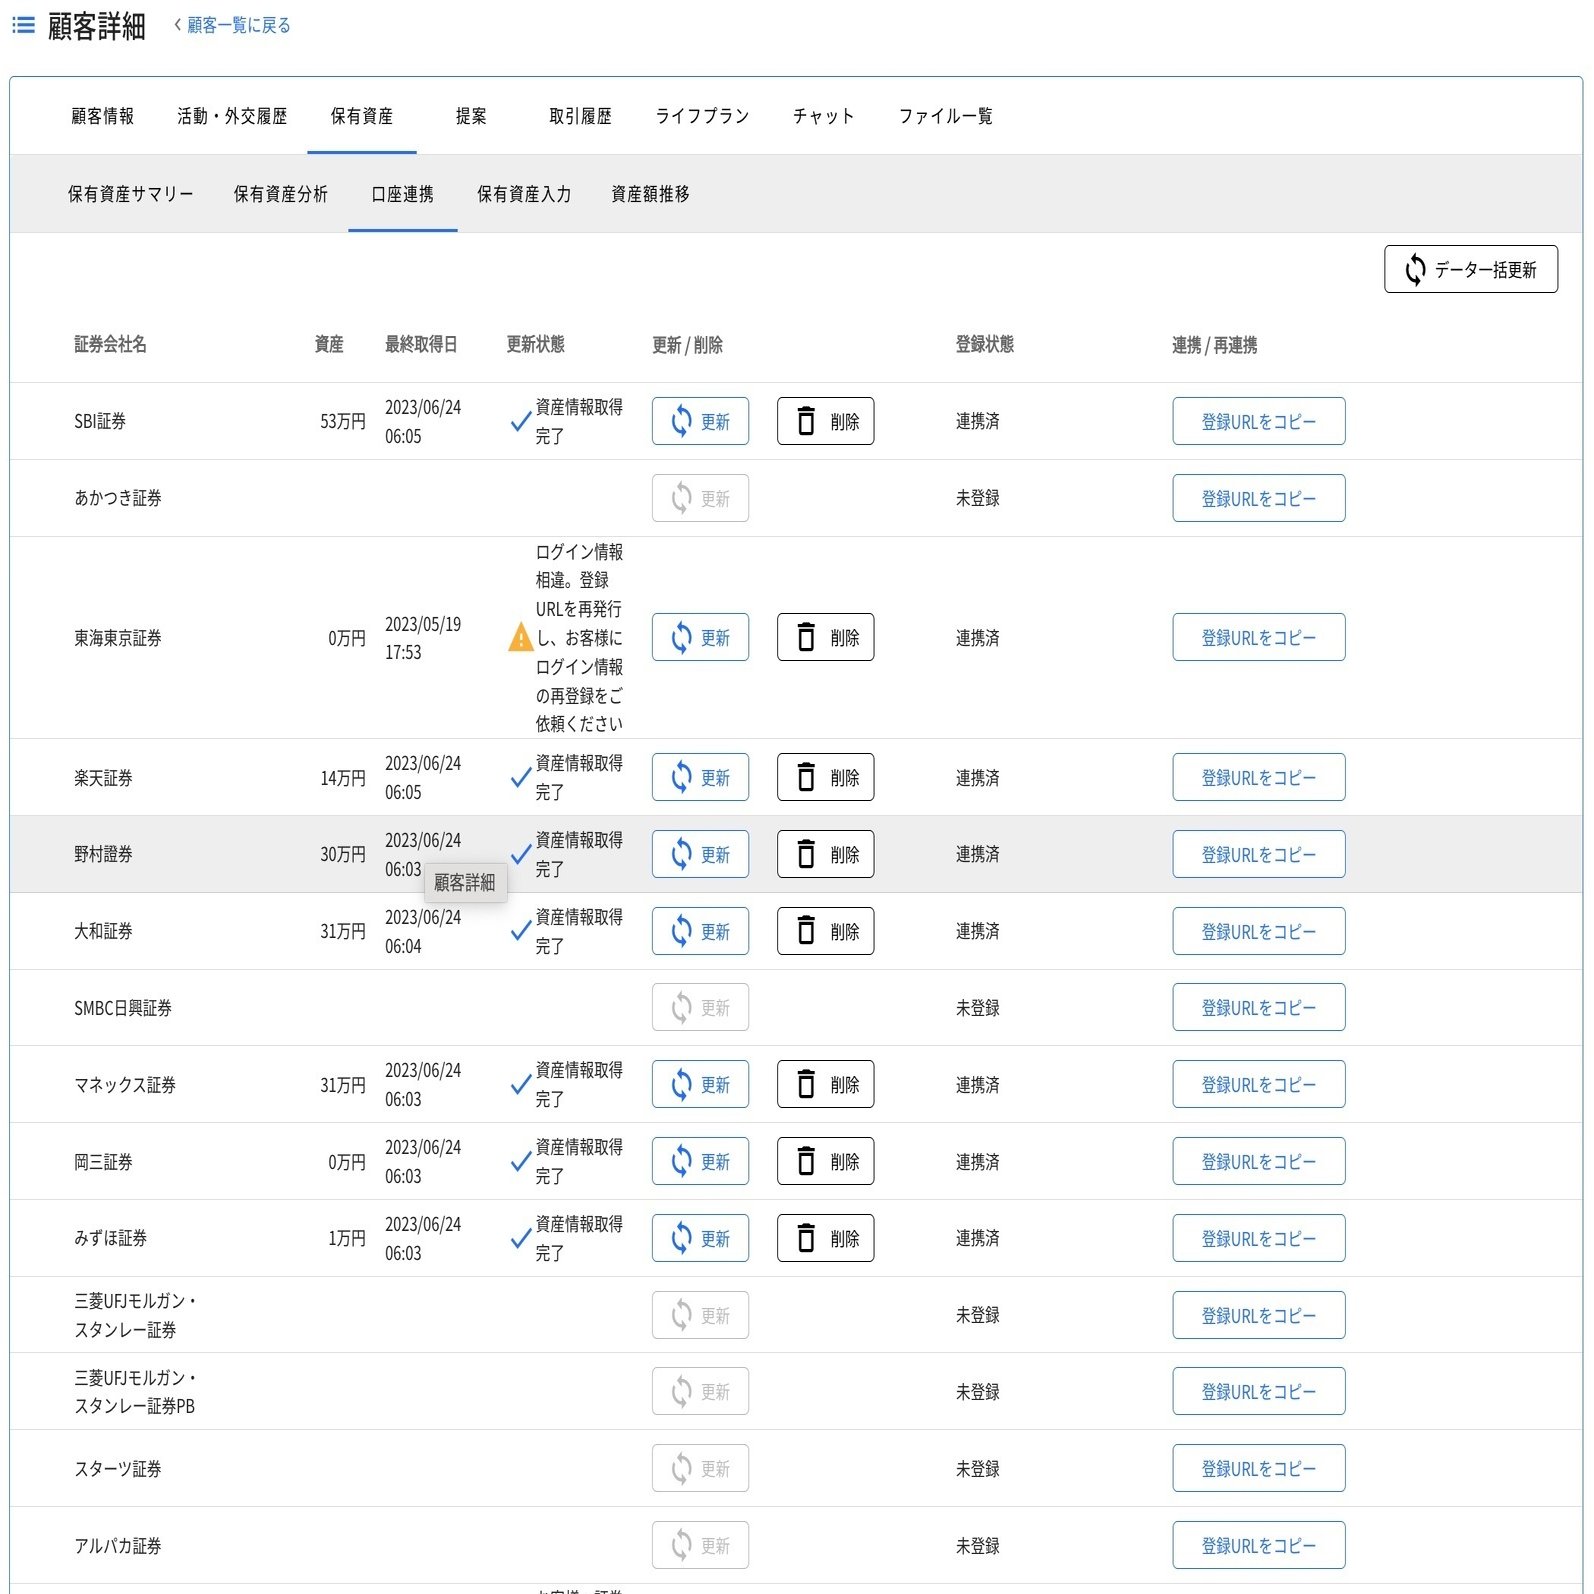Refresh 楽天証券 account data
Viewport: 1594px width, 1594px height.
[700, 777]
